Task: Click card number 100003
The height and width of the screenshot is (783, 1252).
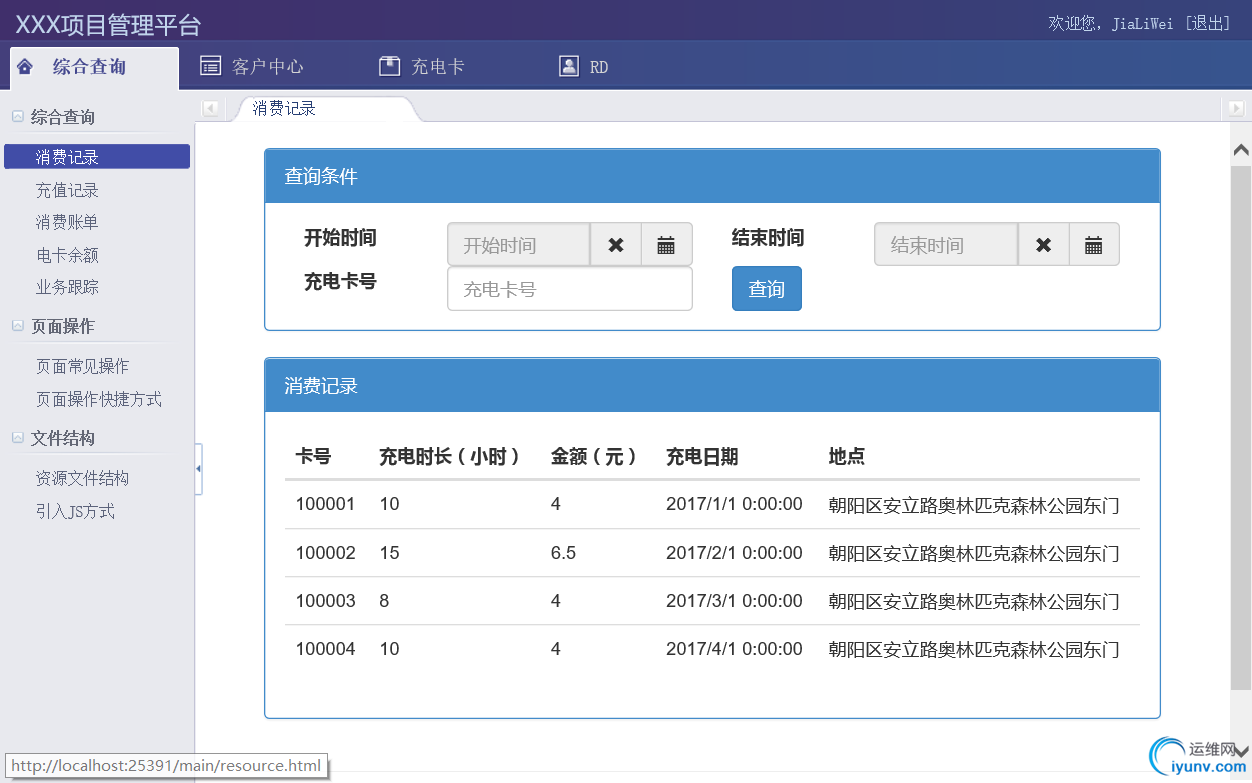Action: (325, 601)
